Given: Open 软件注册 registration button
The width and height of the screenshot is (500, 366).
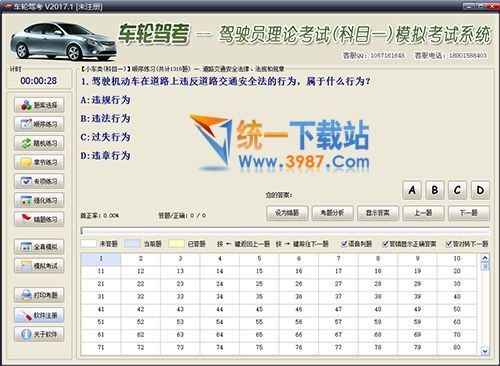Looking at the screenshot, I should 39,315.
